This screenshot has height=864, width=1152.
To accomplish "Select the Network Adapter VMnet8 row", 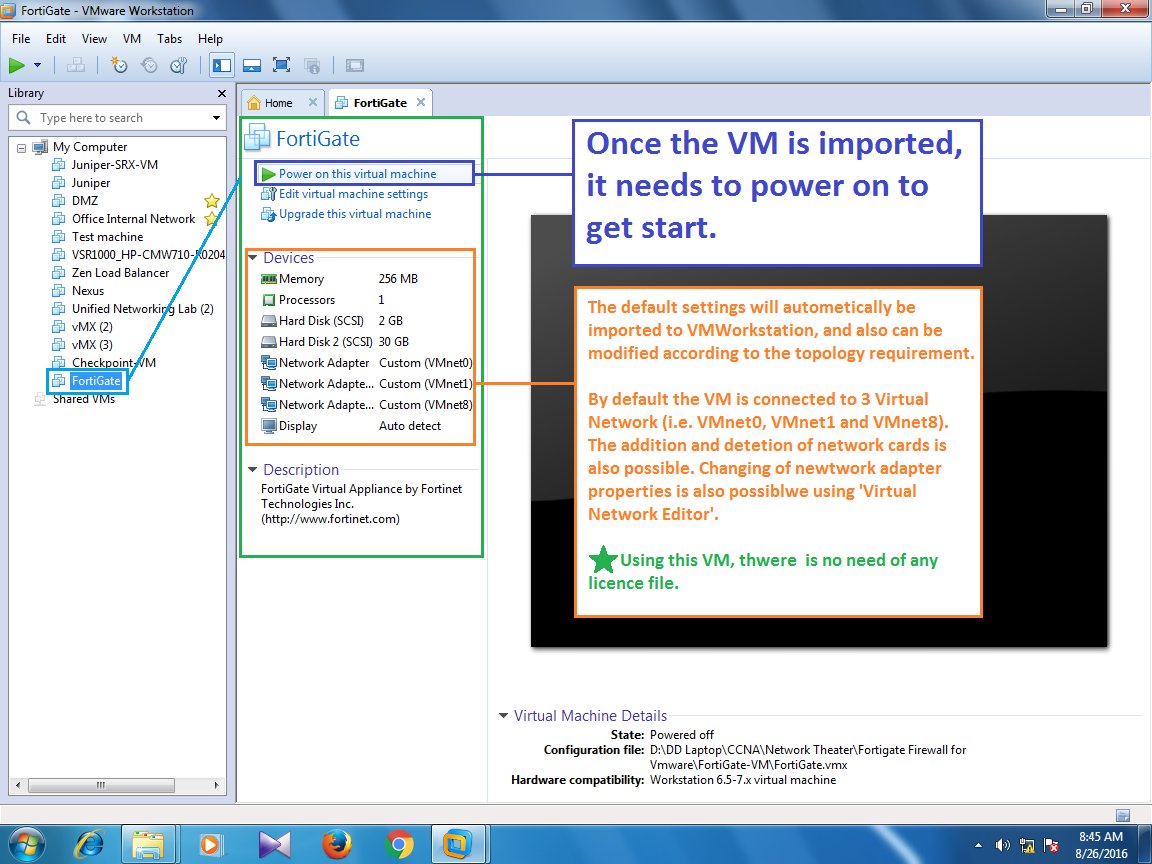I will tap(367, 405).
